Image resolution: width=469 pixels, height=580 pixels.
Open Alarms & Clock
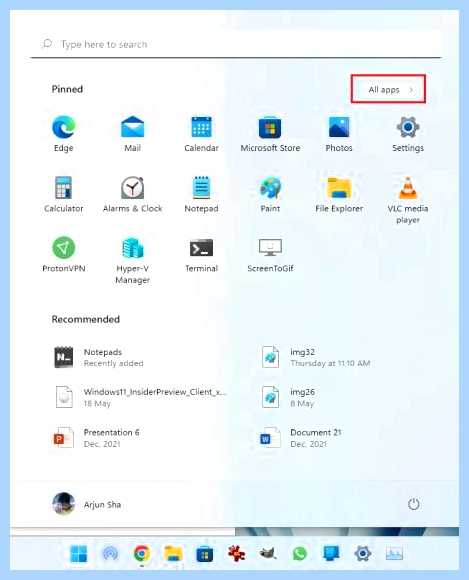(132, 194)
